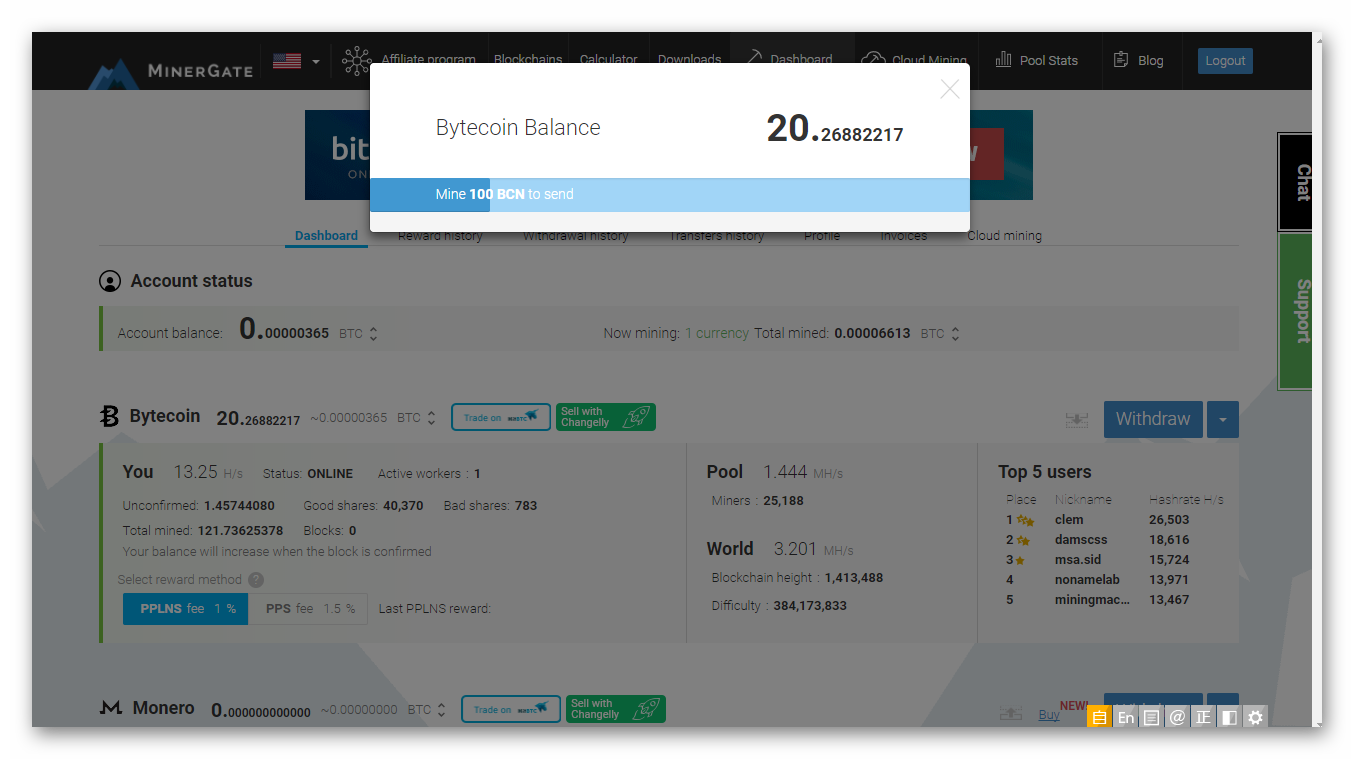Click the Good shares value 40,370
The image size is (1354, 759).
point(403,506)
